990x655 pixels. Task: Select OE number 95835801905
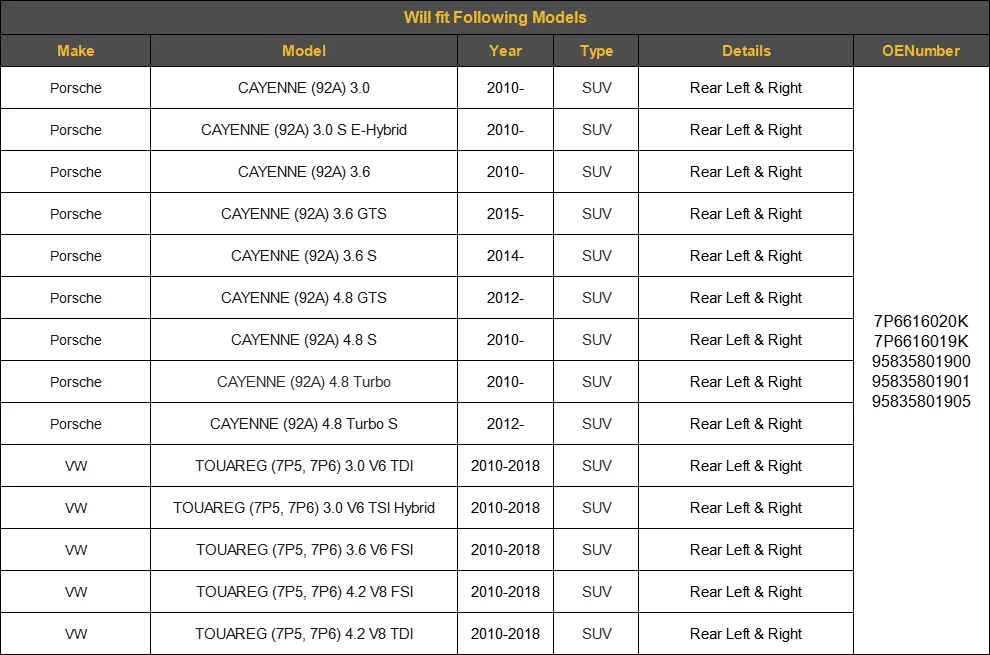coord(921,401)
